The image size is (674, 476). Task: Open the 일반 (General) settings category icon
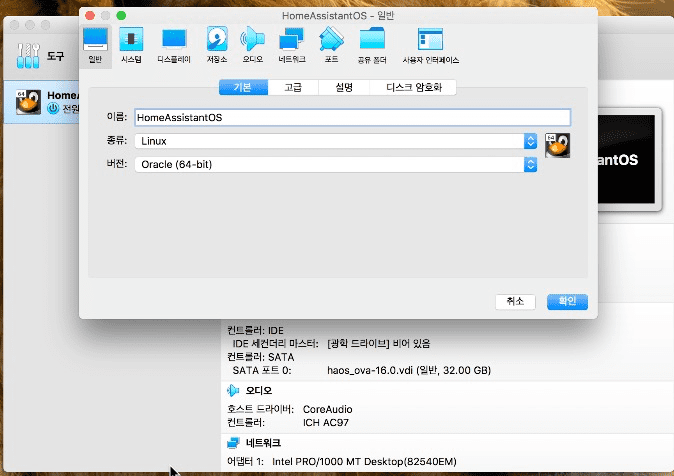tap(95, 46)
